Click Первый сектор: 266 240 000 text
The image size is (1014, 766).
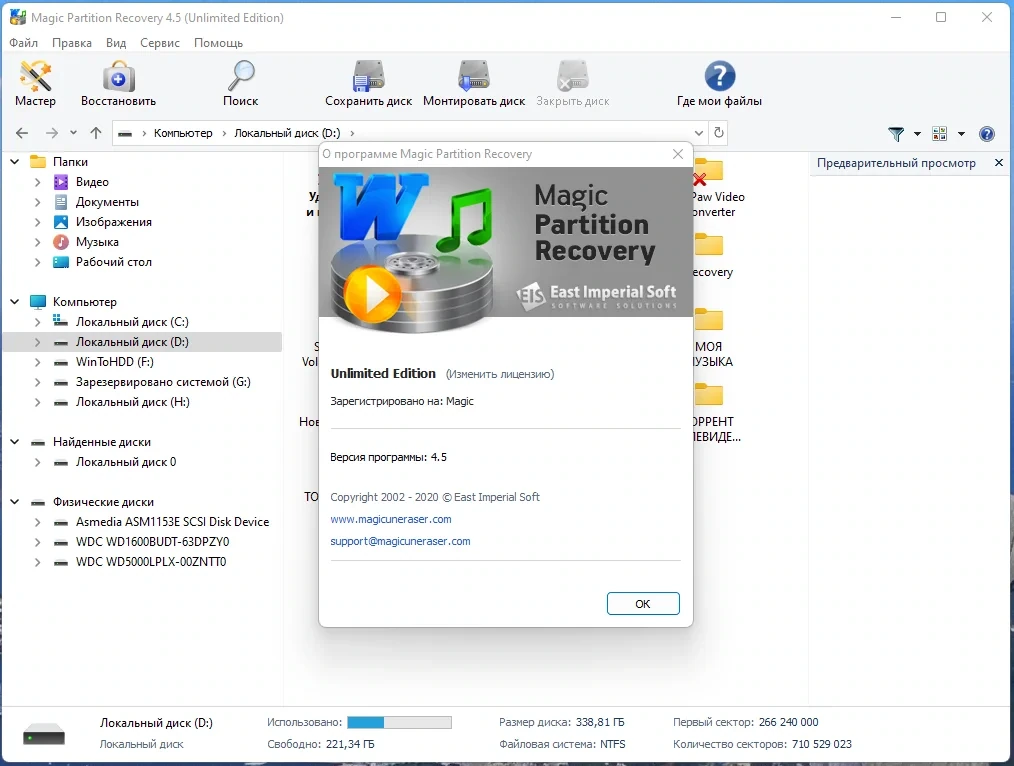pos(746,722)
